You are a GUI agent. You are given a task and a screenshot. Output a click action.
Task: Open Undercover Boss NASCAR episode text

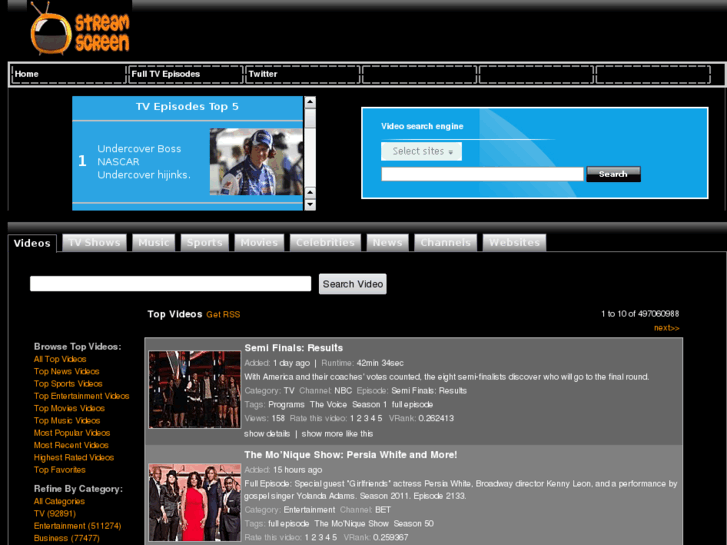pyautogui.click(x=144, y=161)
